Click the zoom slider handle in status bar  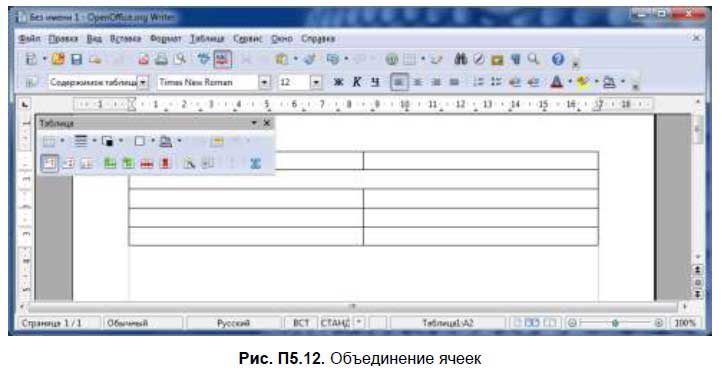click(615, 323)
